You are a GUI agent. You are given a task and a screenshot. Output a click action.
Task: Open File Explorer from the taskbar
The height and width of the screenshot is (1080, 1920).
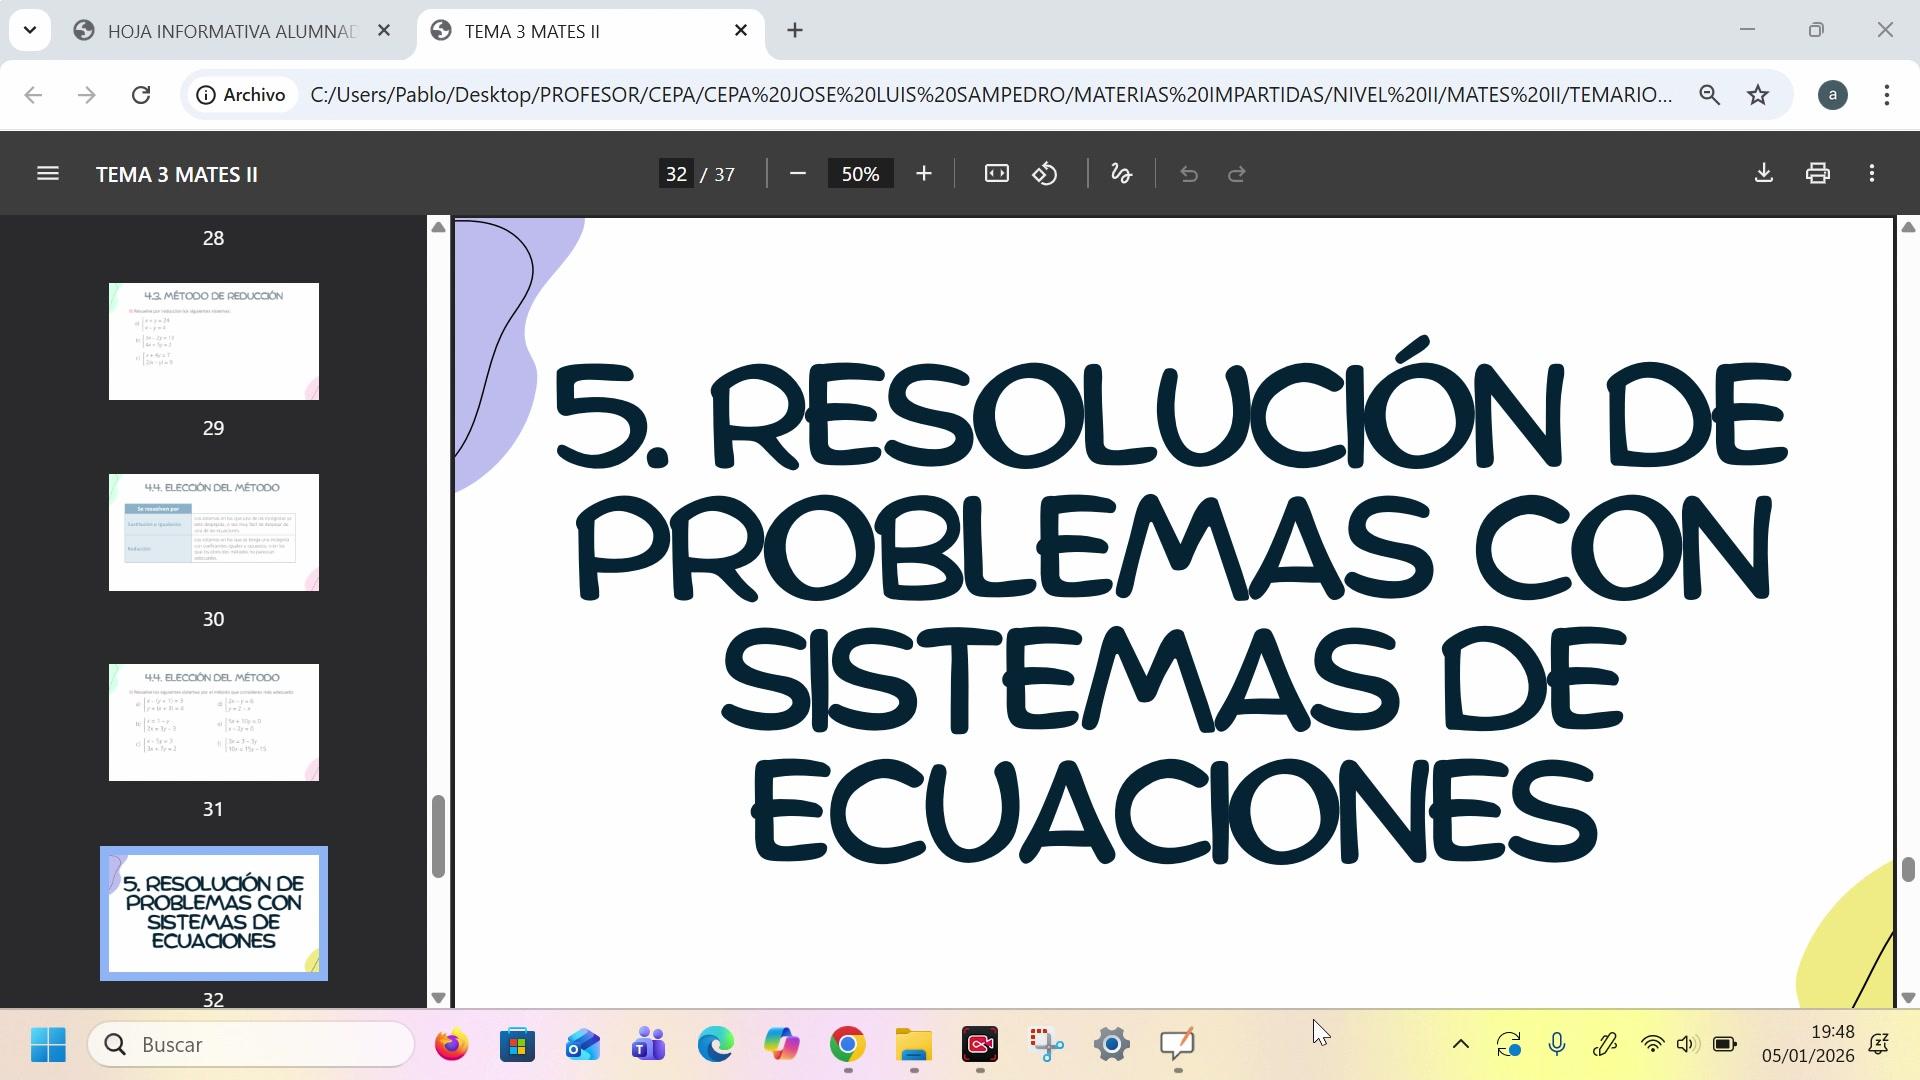tap(913, 1045)
